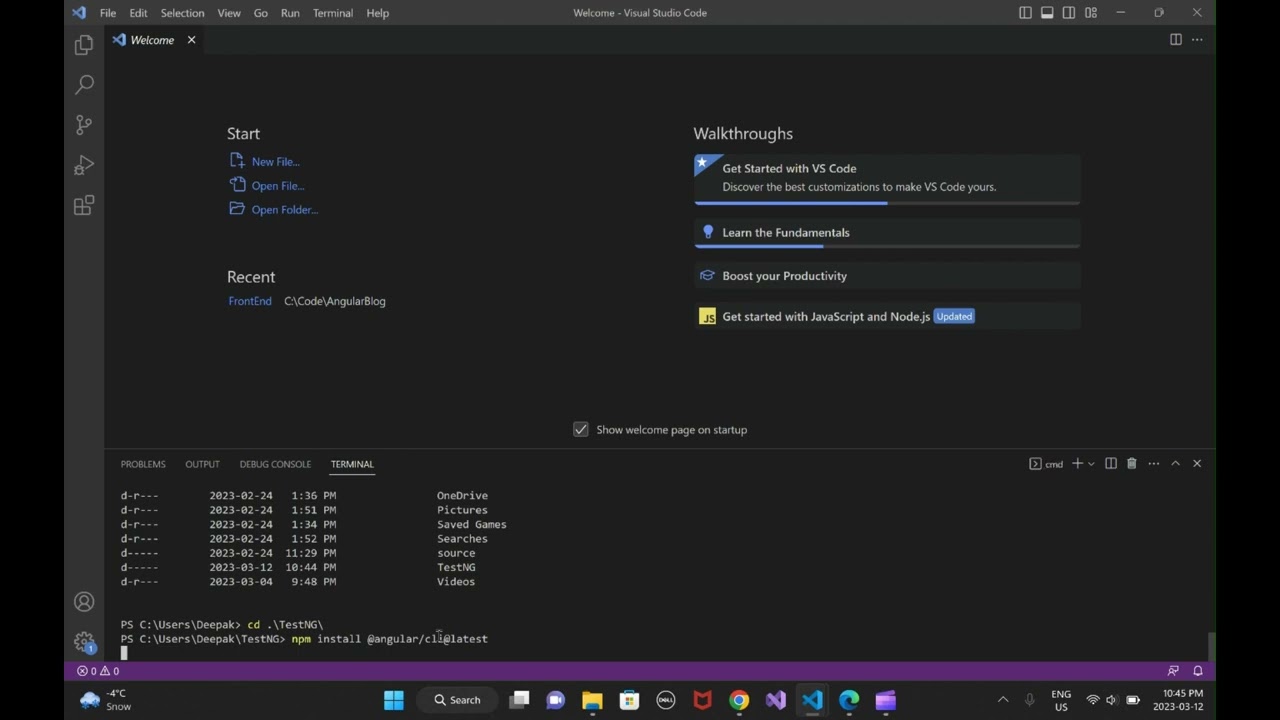Viewport: 1280px width, 720px height.
Task: Select the Welcome editor tab
Action: (x=153, y=40)
